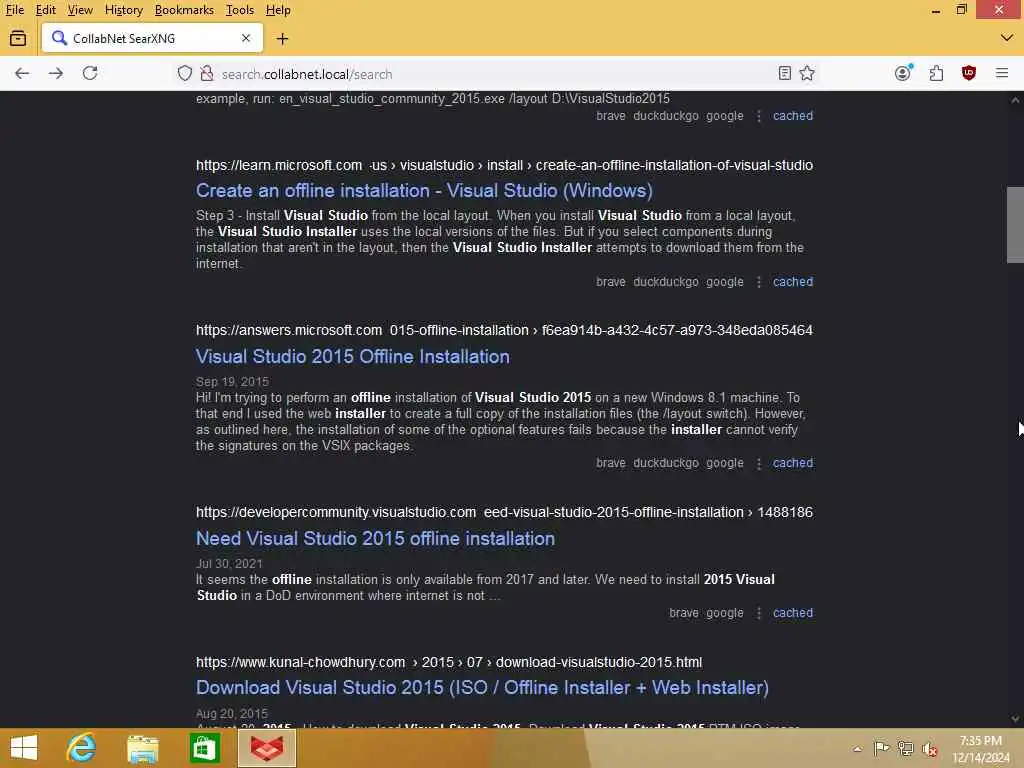Close the CollabNet SearXNG tab
Screen dimensions: 1024x768
point(246,39)
